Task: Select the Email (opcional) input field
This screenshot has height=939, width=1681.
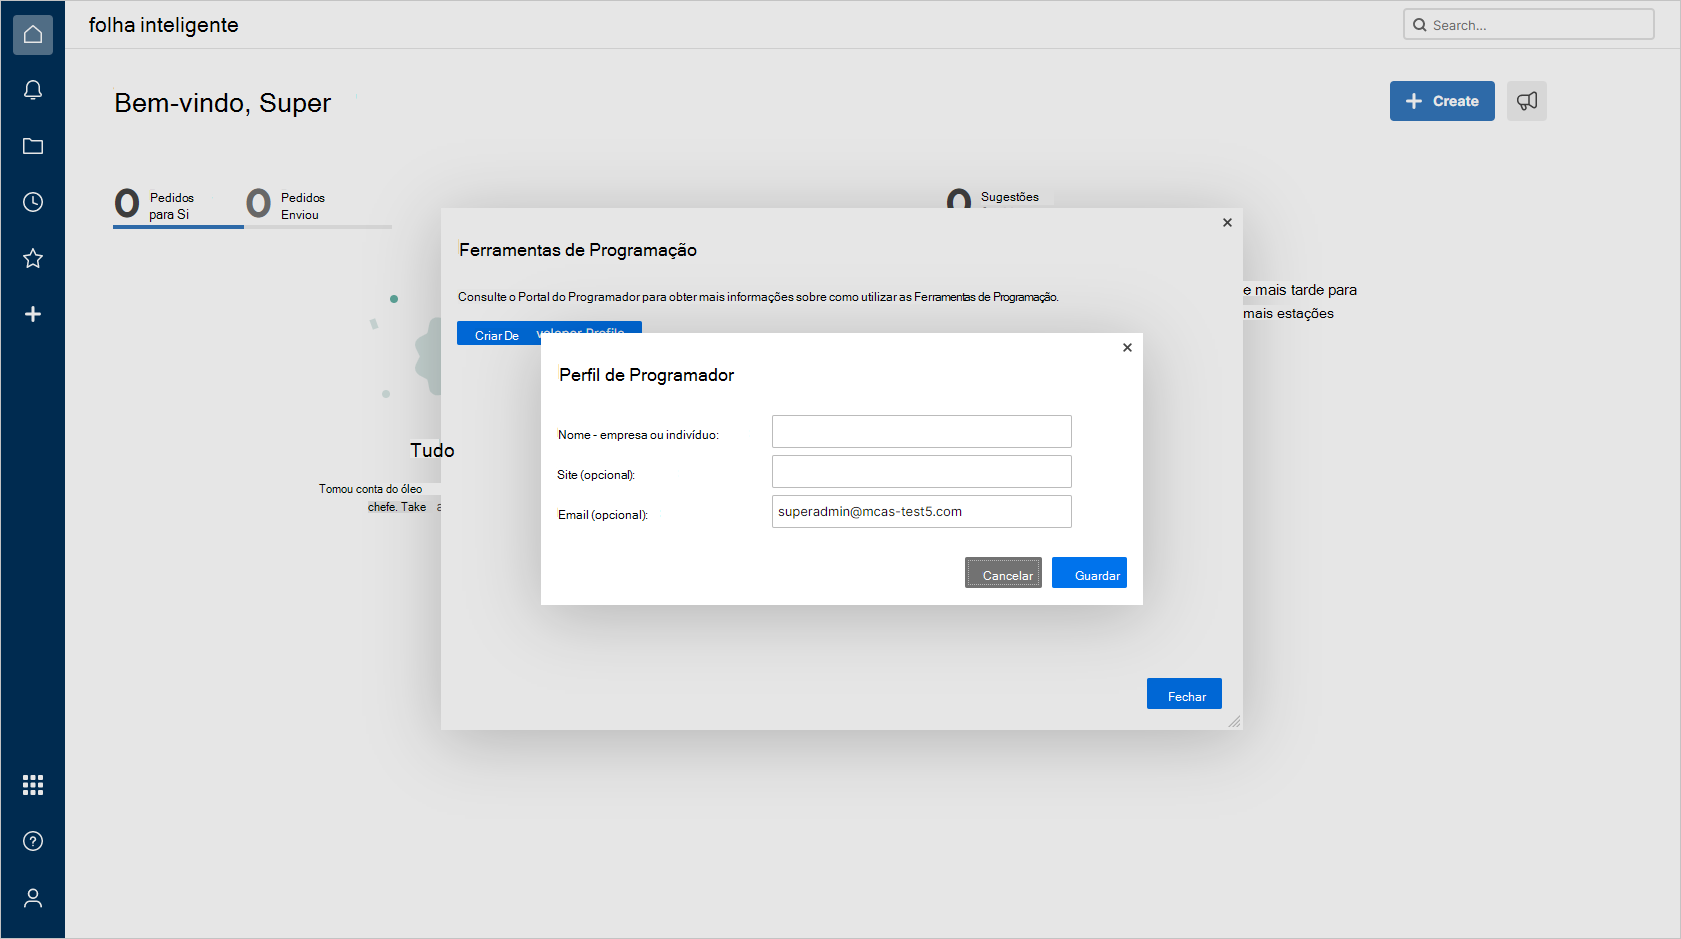Action: coord(921,512)
